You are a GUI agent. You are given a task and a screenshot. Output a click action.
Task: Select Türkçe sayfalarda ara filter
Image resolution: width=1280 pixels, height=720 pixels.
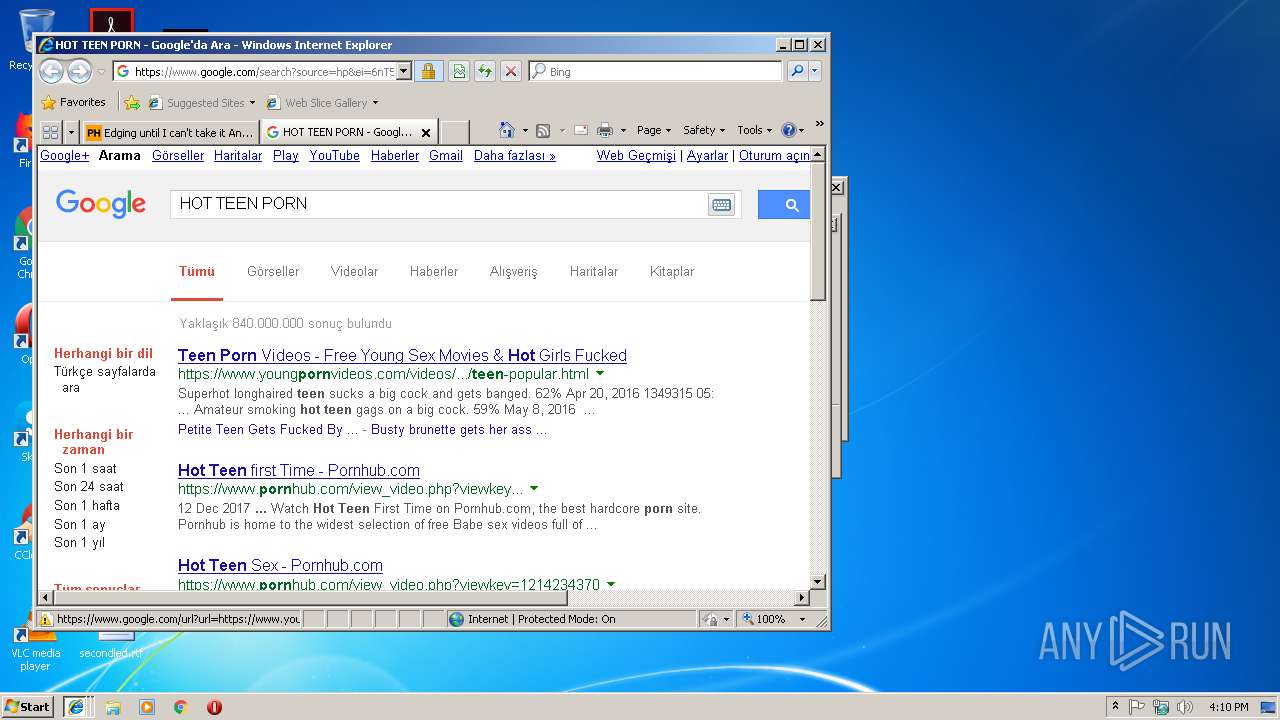(x=105, y=379)
